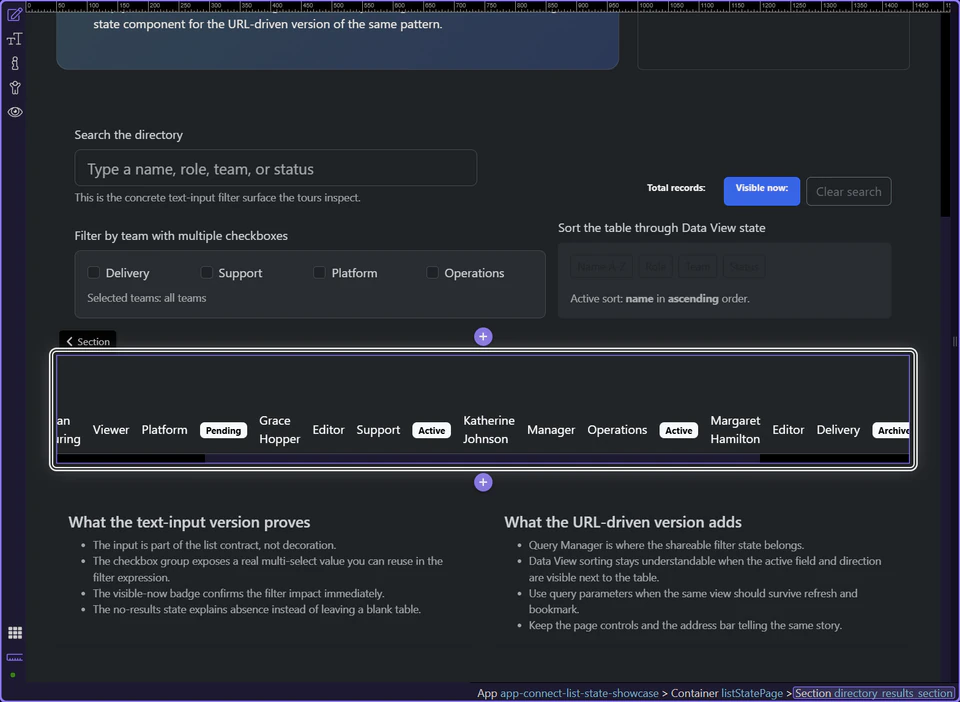Check the Operations team checkbox
The width and height of the screenshot is (960, 702).
point(432,272)
